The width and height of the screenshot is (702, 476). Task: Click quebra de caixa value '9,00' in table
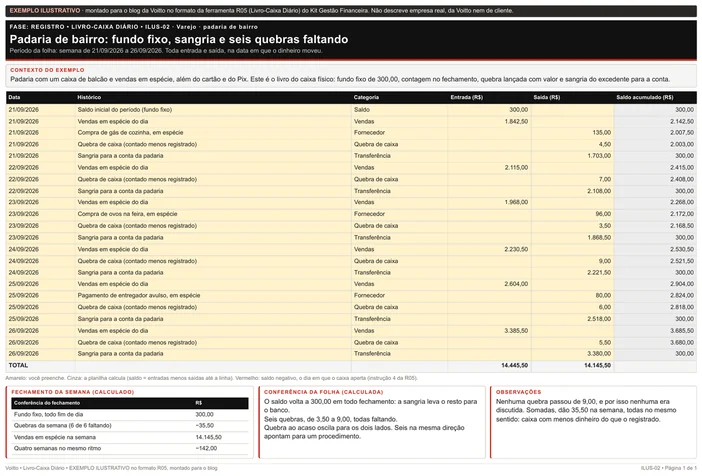point(605,261)
